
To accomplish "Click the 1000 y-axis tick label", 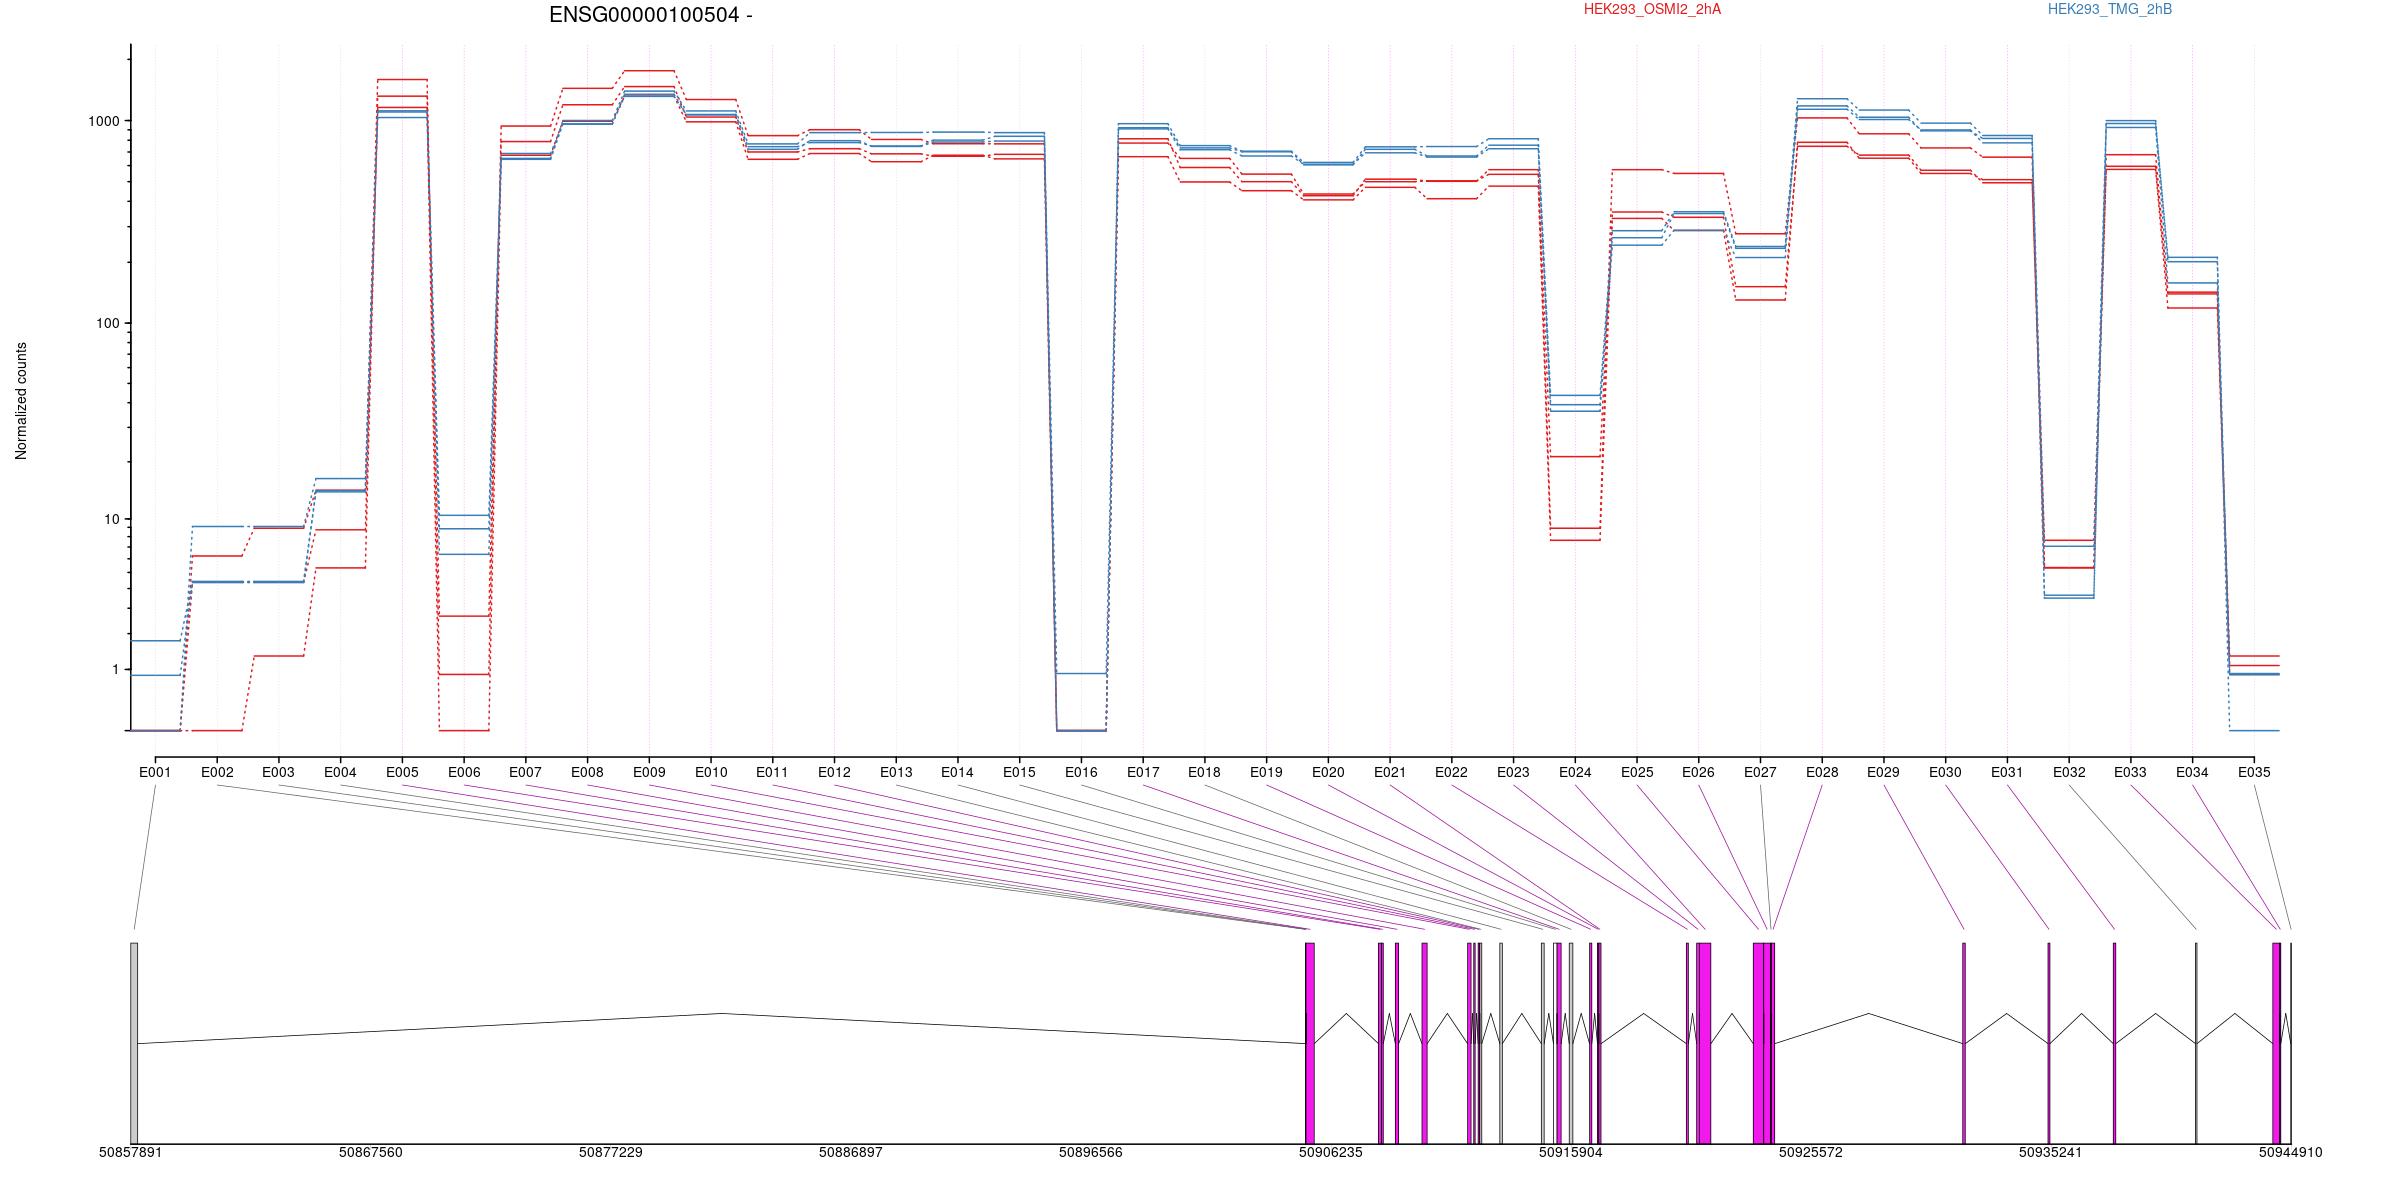I will (x=104, y=121).
